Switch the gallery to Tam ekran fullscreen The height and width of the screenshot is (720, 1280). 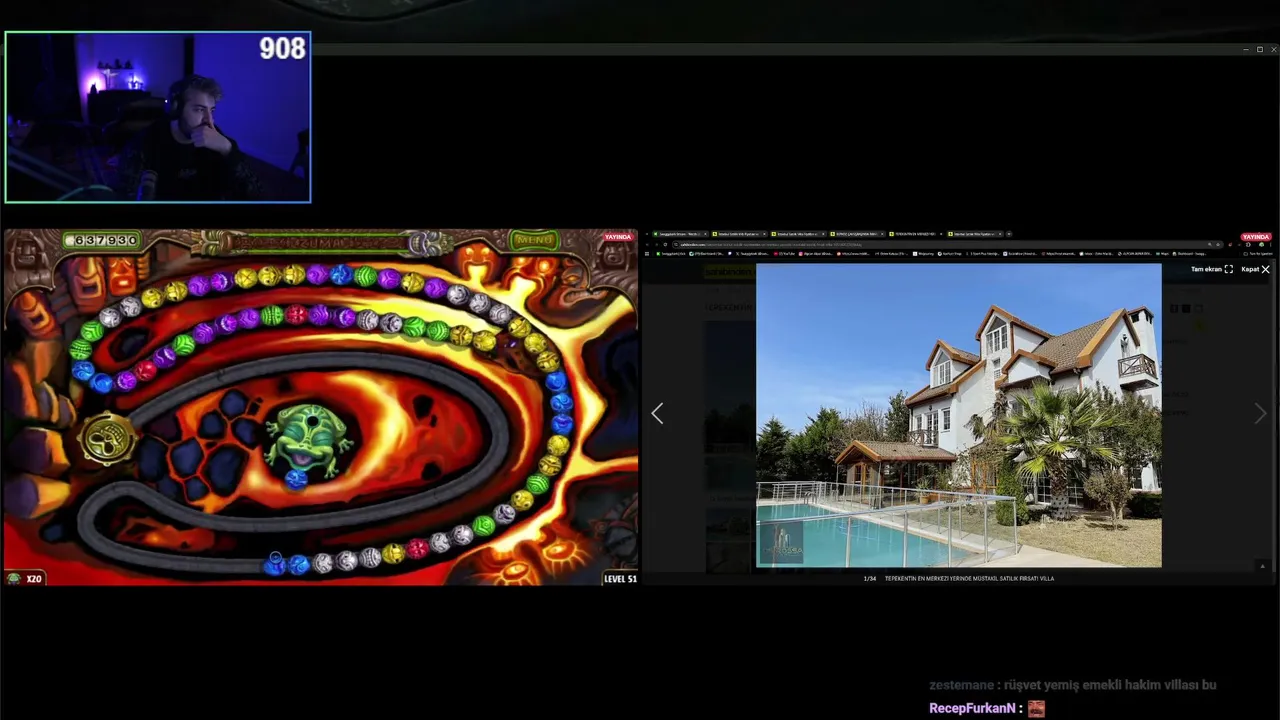pos(1211,269)
